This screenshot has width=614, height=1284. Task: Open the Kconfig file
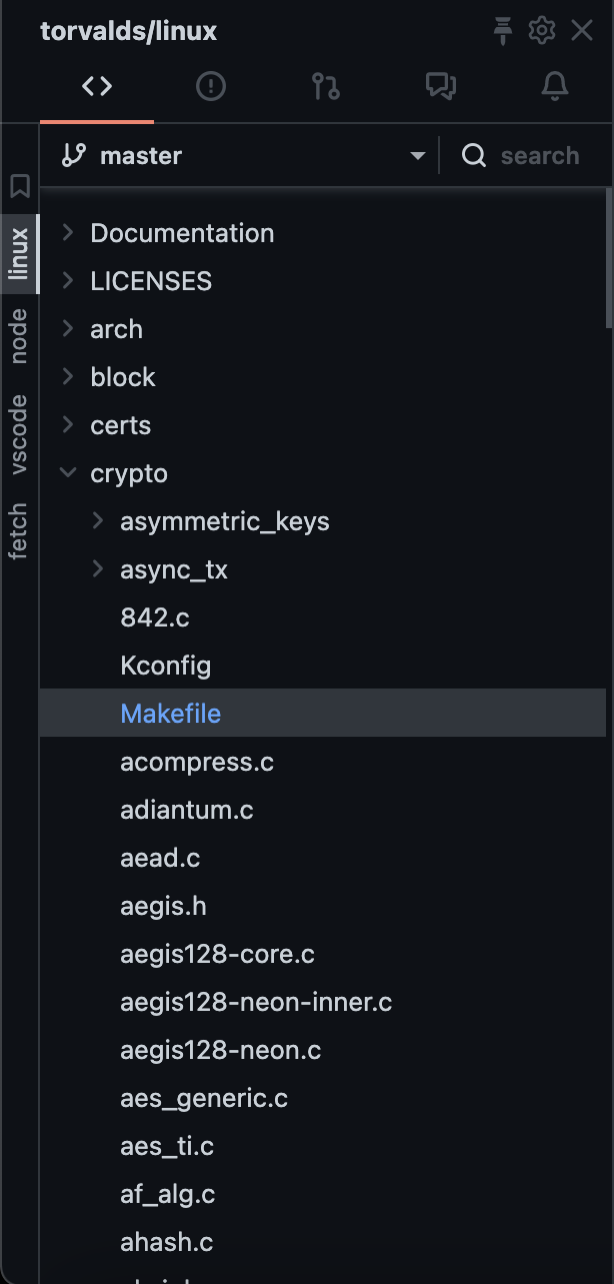pos(165,666)
